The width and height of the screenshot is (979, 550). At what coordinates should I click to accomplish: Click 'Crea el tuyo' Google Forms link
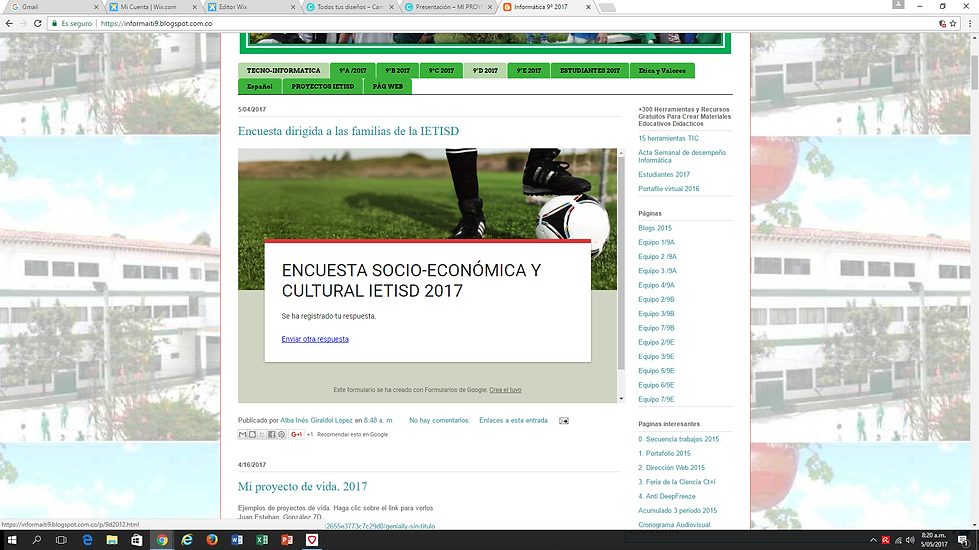click(x=505, y=390)
